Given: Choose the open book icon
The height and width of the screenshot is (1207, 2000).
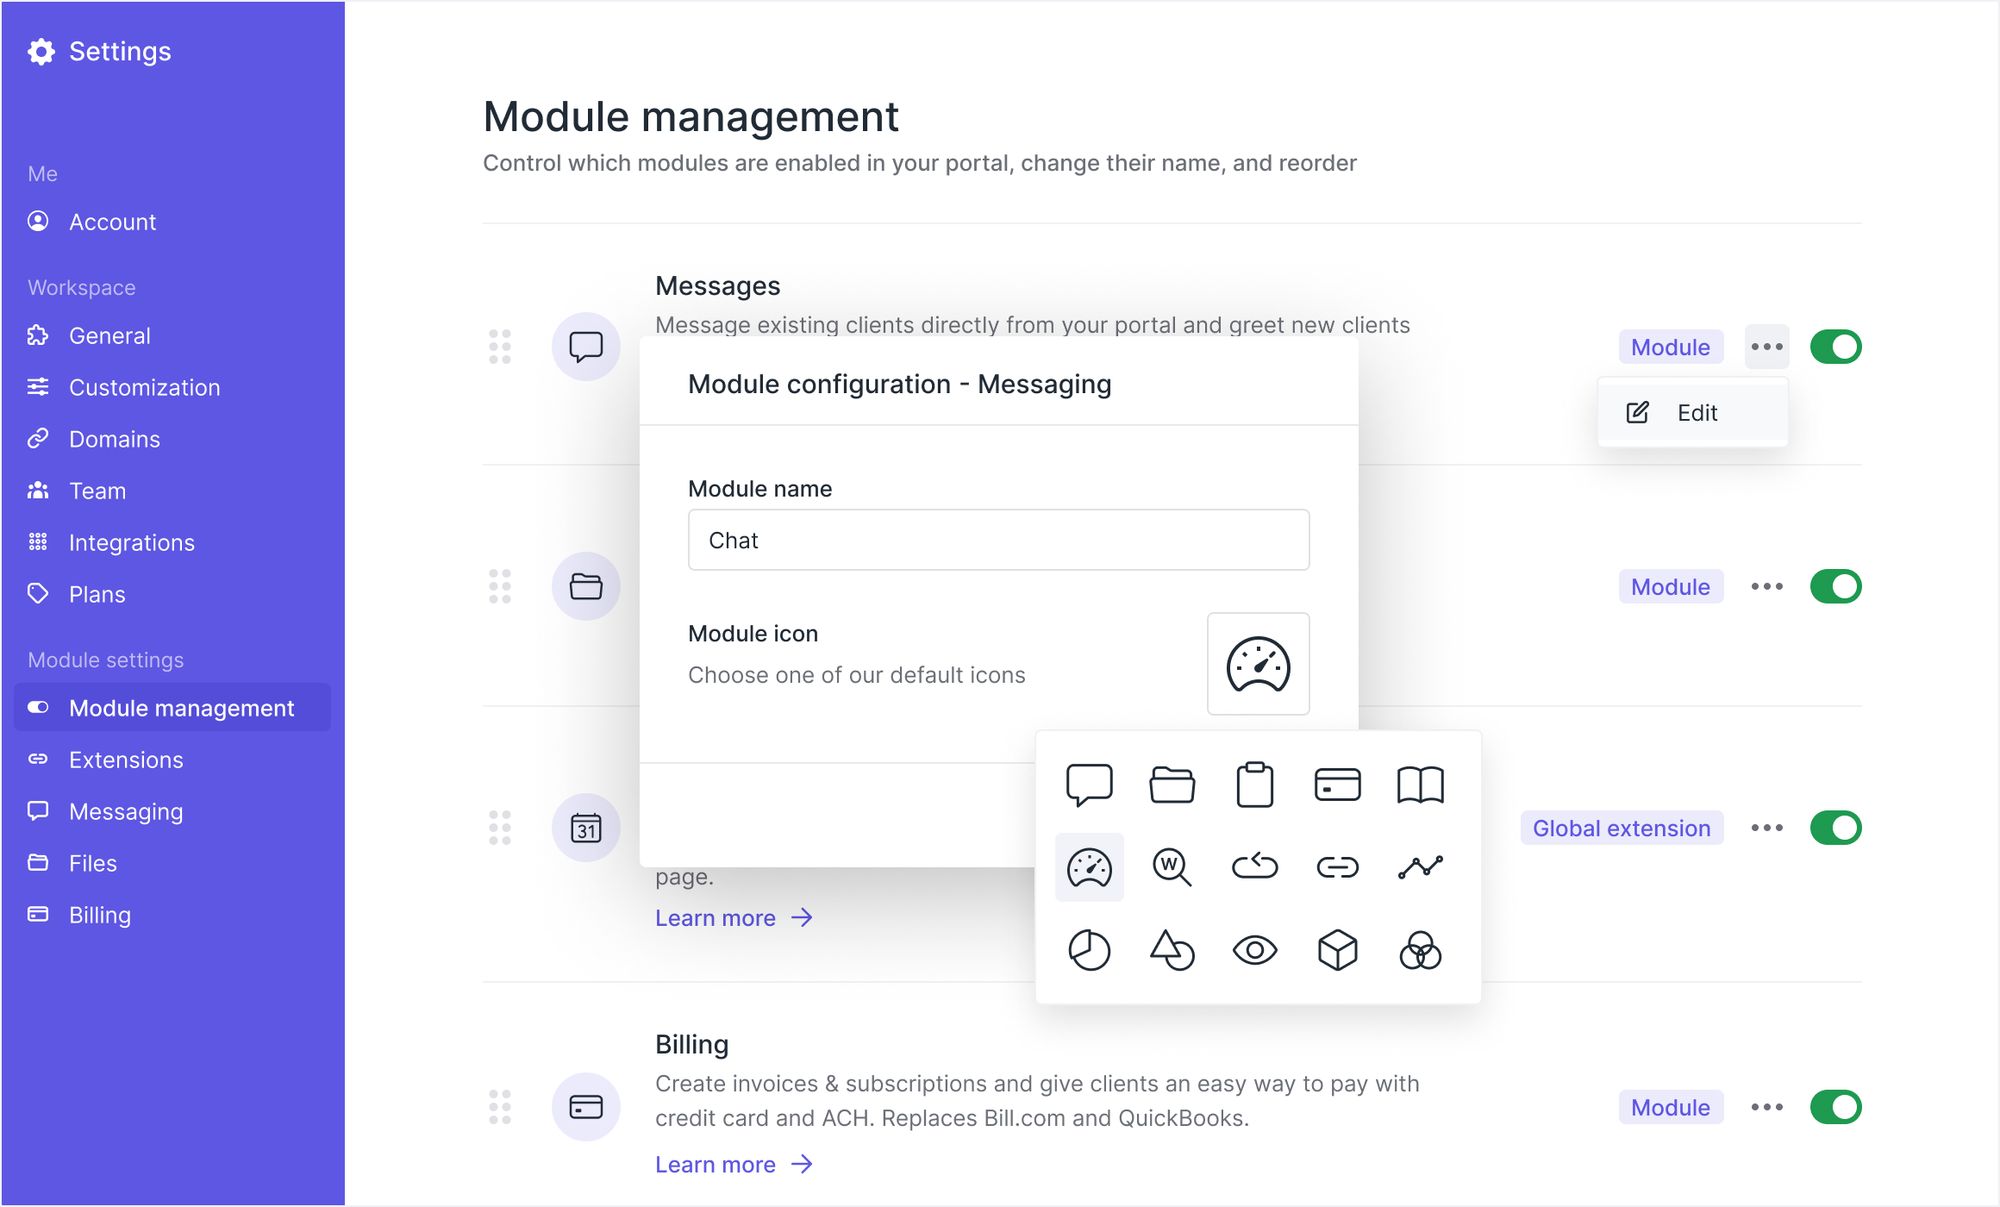Looking at the screenshot, I should (x=1420, y=785).
